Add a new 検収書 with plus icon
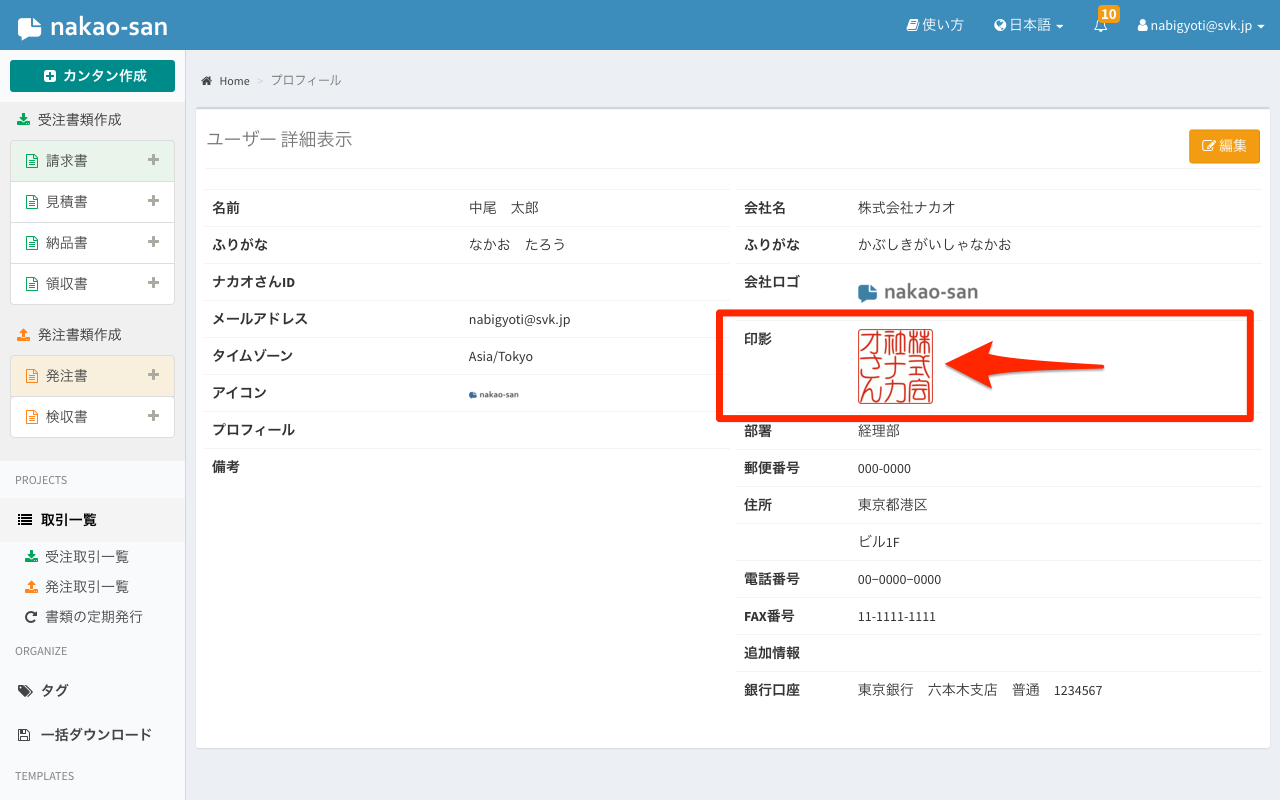The image size is (1280, 800). click(x=153, y=415)
